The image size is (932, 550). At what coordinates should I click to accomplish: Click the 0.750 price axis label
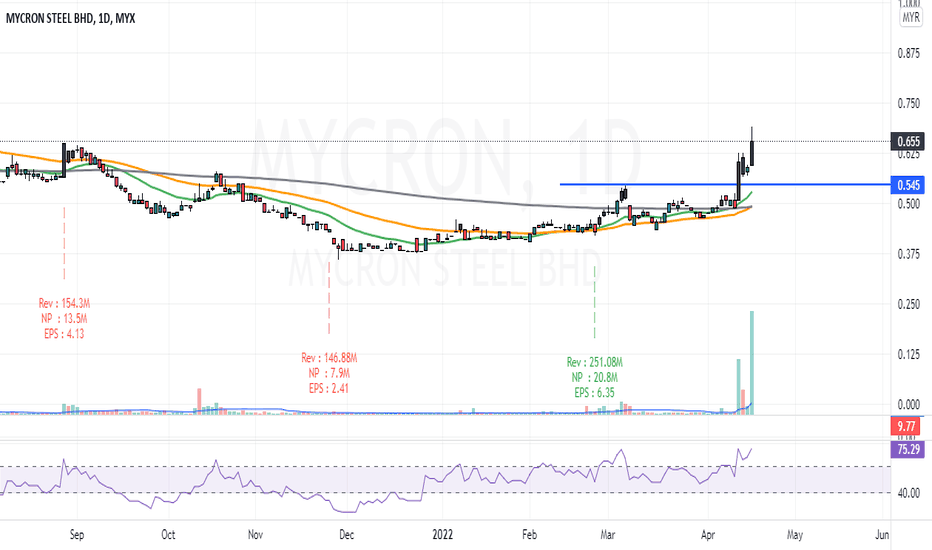coord(908,103)
